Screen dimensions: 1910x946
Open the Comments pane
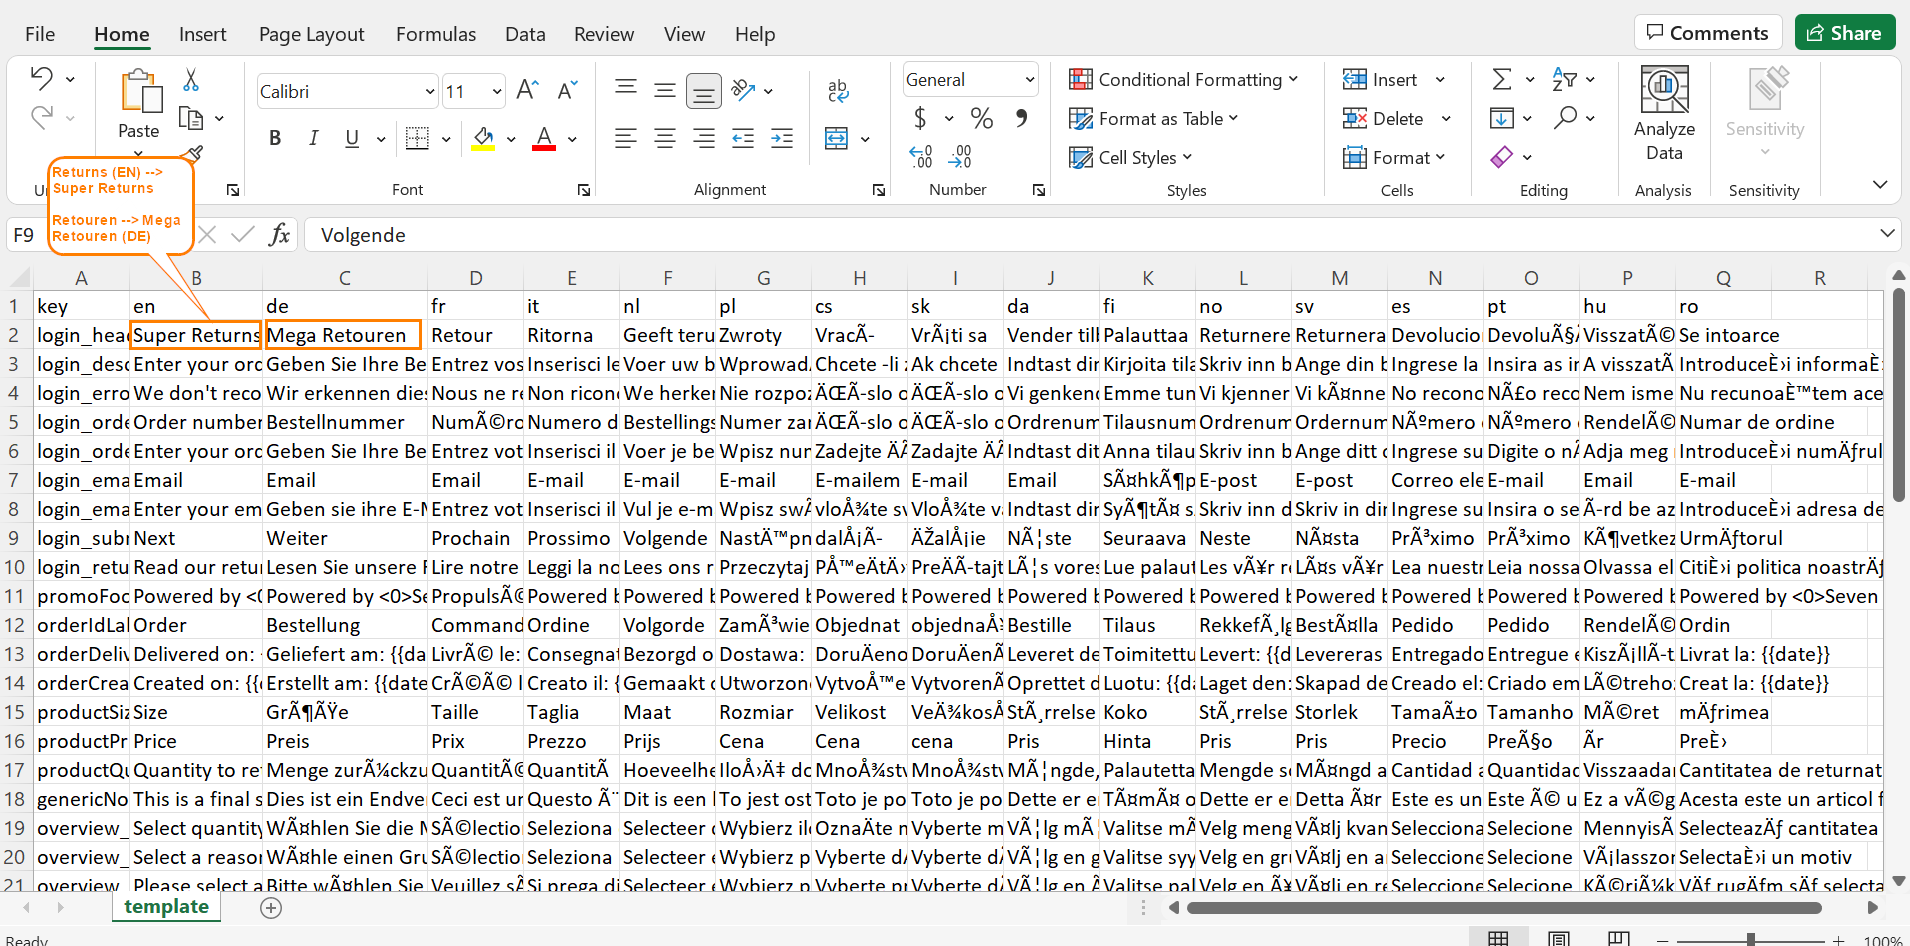tap(1708, 32)
